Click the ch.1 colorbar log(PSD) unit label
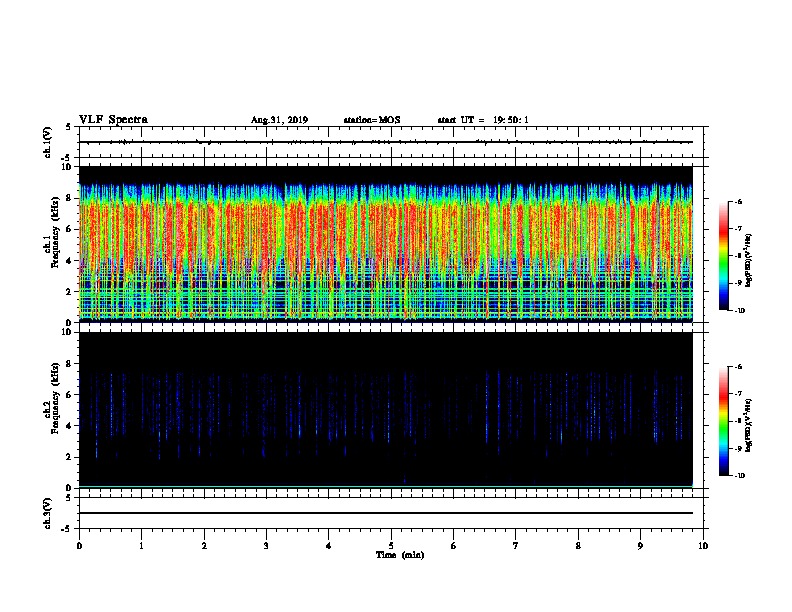 tap(748, 260)
